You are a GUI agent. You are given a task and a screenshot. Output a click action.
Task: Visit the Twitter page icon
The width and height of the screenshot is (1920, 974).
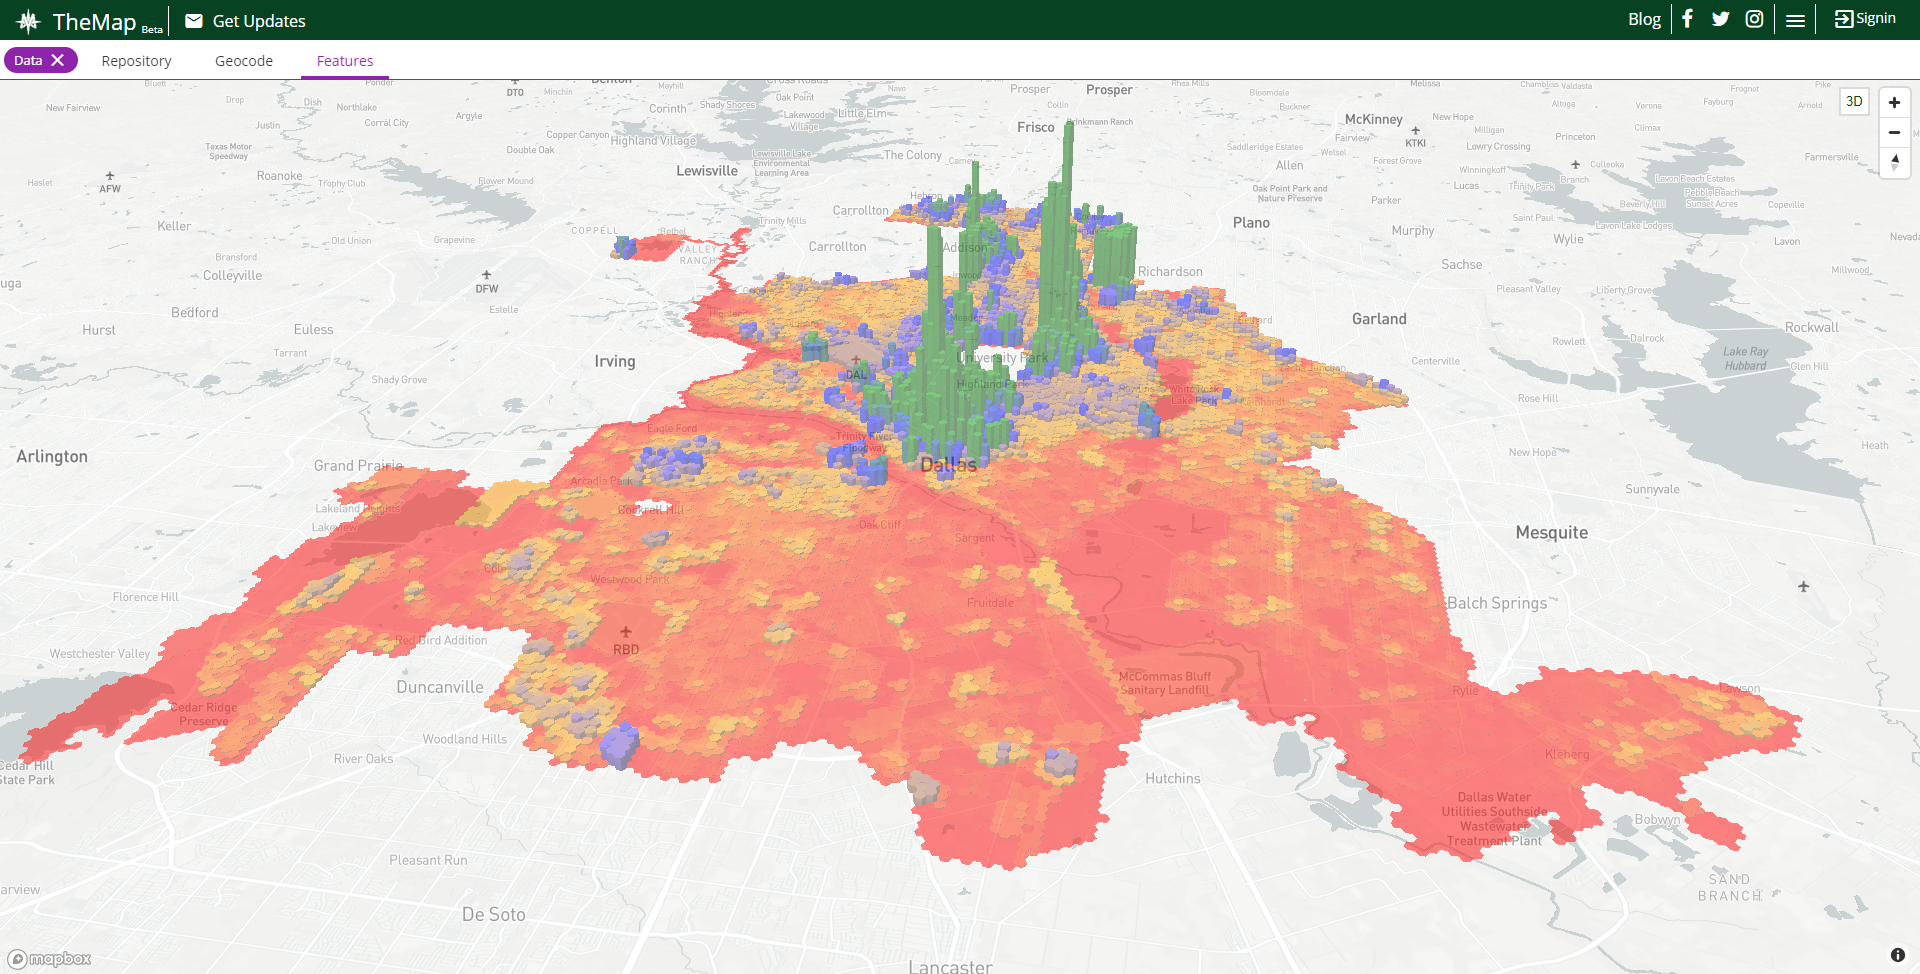click(x=1720, y=19)
